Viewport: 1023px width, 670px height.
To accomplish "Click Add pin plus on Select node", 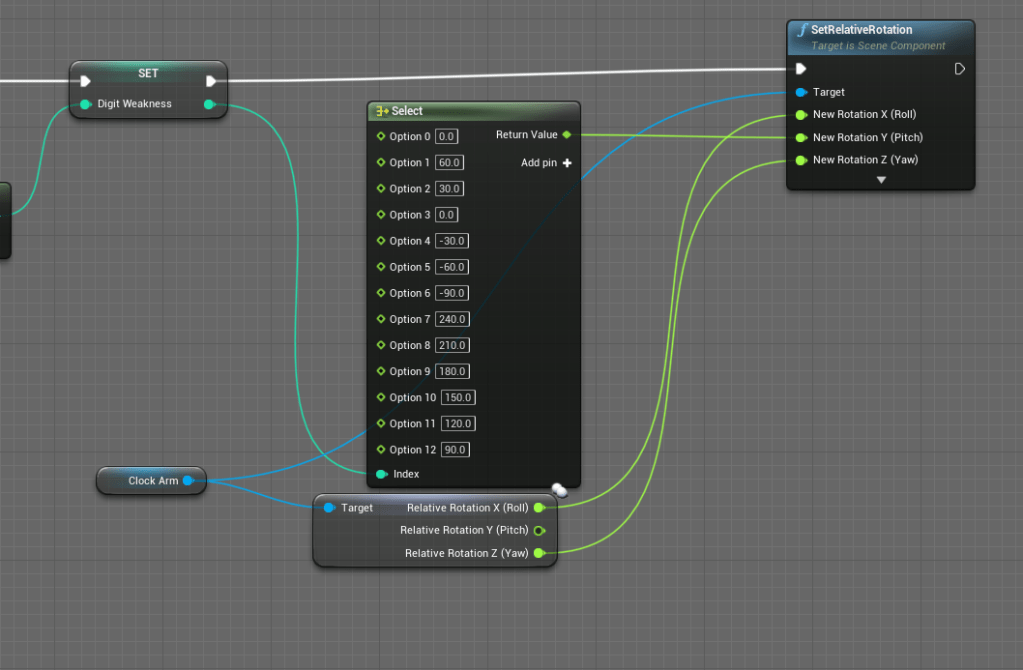I will pos(567,162).
